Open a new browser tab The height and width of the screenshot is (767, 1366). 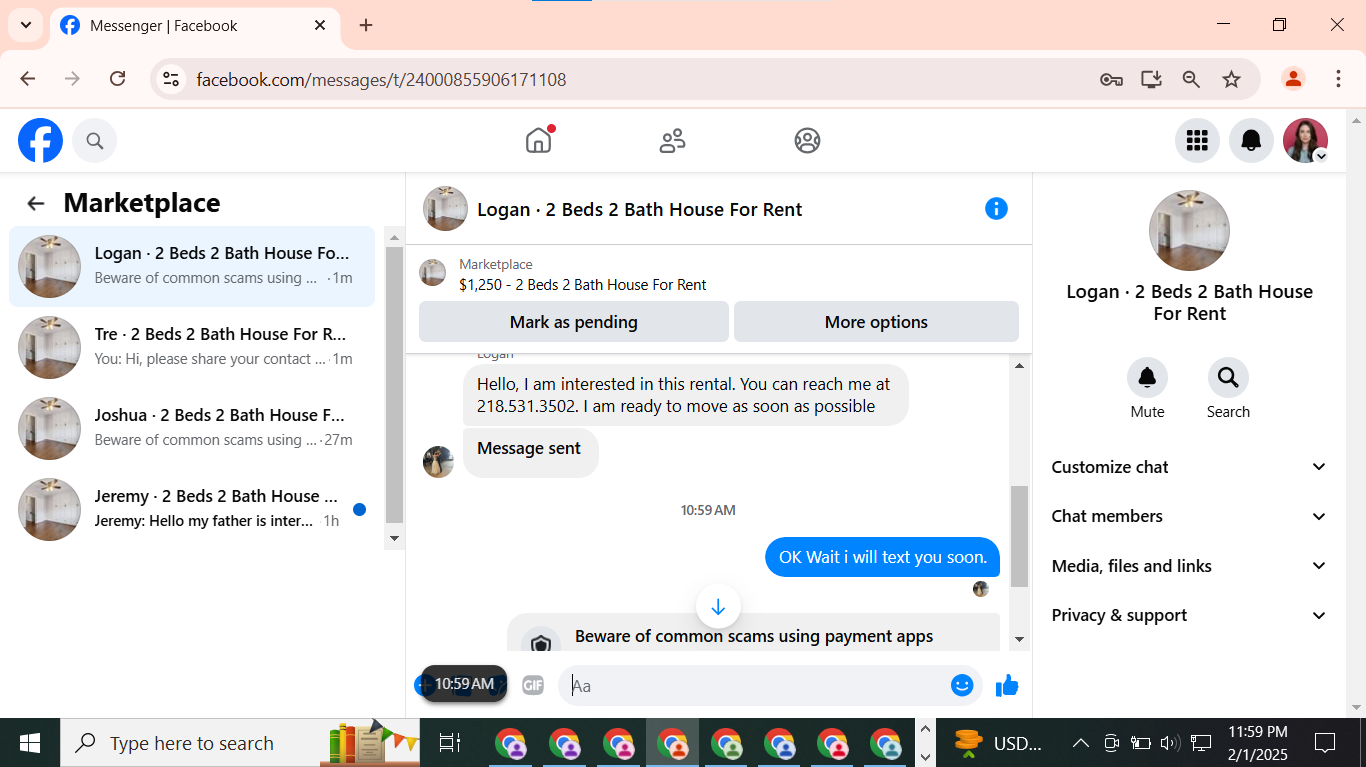366,25
